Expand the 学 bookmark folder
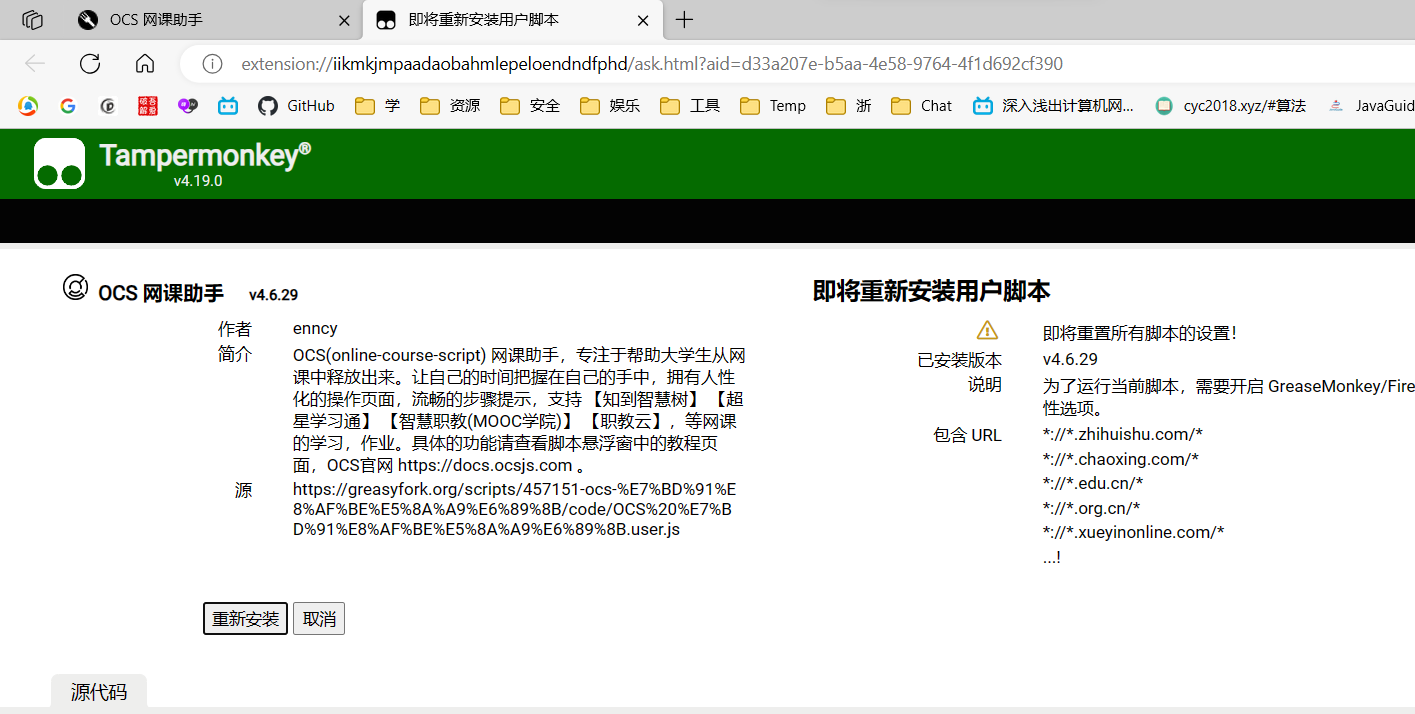 378,106
